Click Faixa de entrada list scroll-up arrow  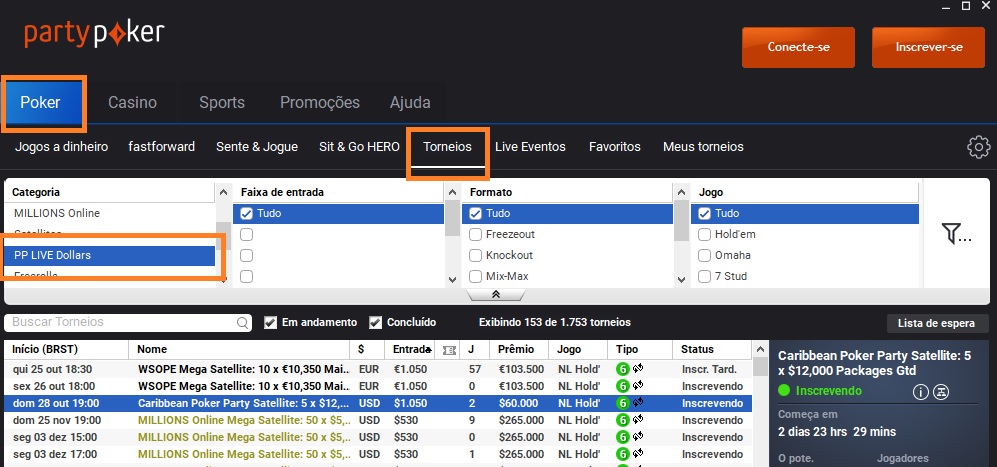pos(452,192)
